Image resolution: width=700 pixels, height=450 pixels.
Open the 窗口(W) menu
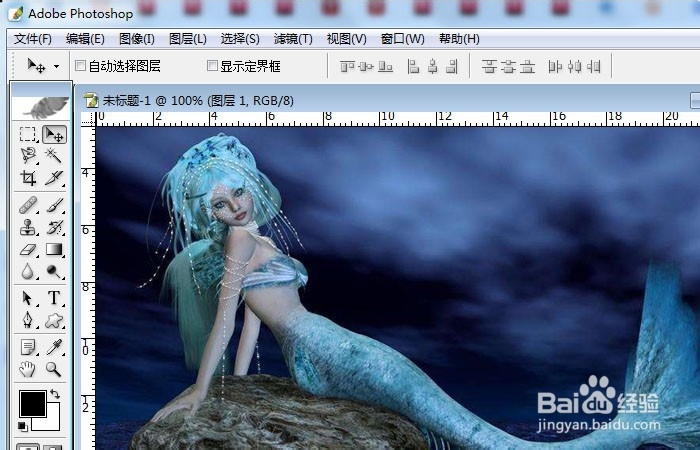(402, 39)
